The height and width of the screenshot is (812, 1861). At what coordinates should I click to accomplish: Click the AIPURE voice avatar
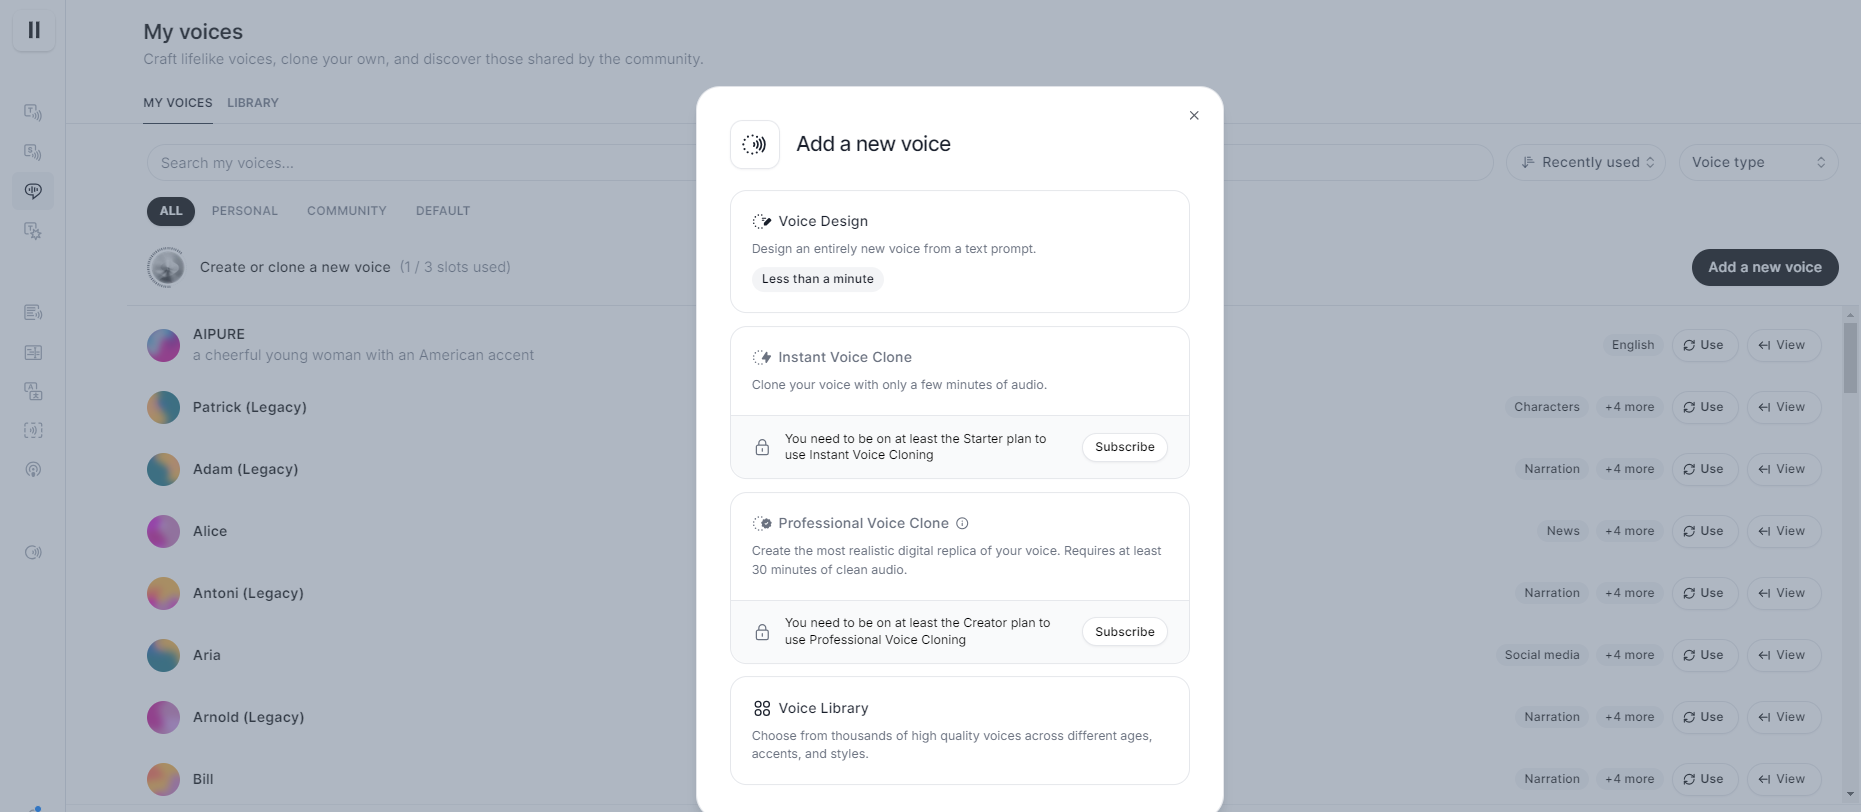click(164, 345)
